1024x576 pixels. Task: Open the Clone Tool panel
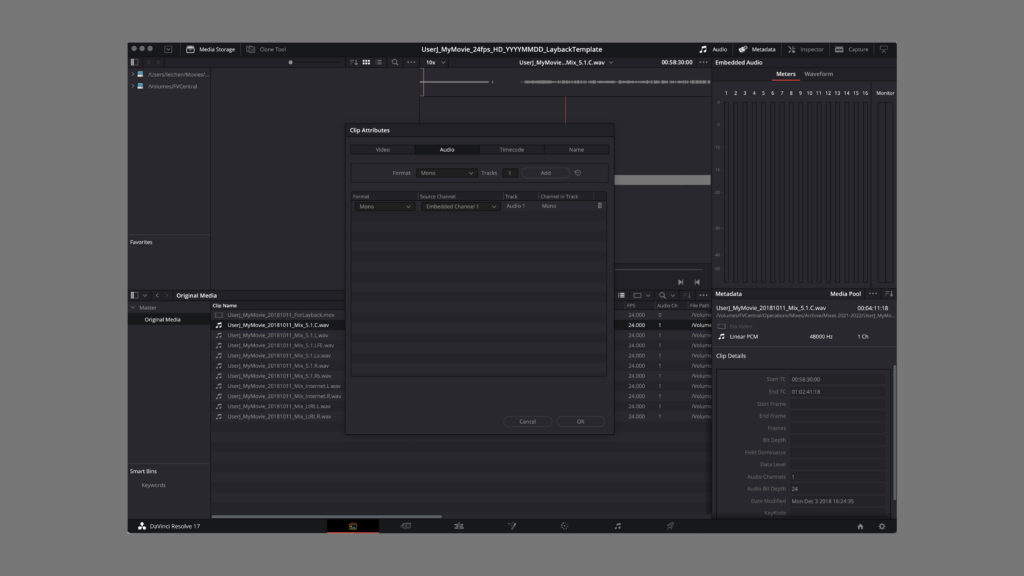pos(266,49)
